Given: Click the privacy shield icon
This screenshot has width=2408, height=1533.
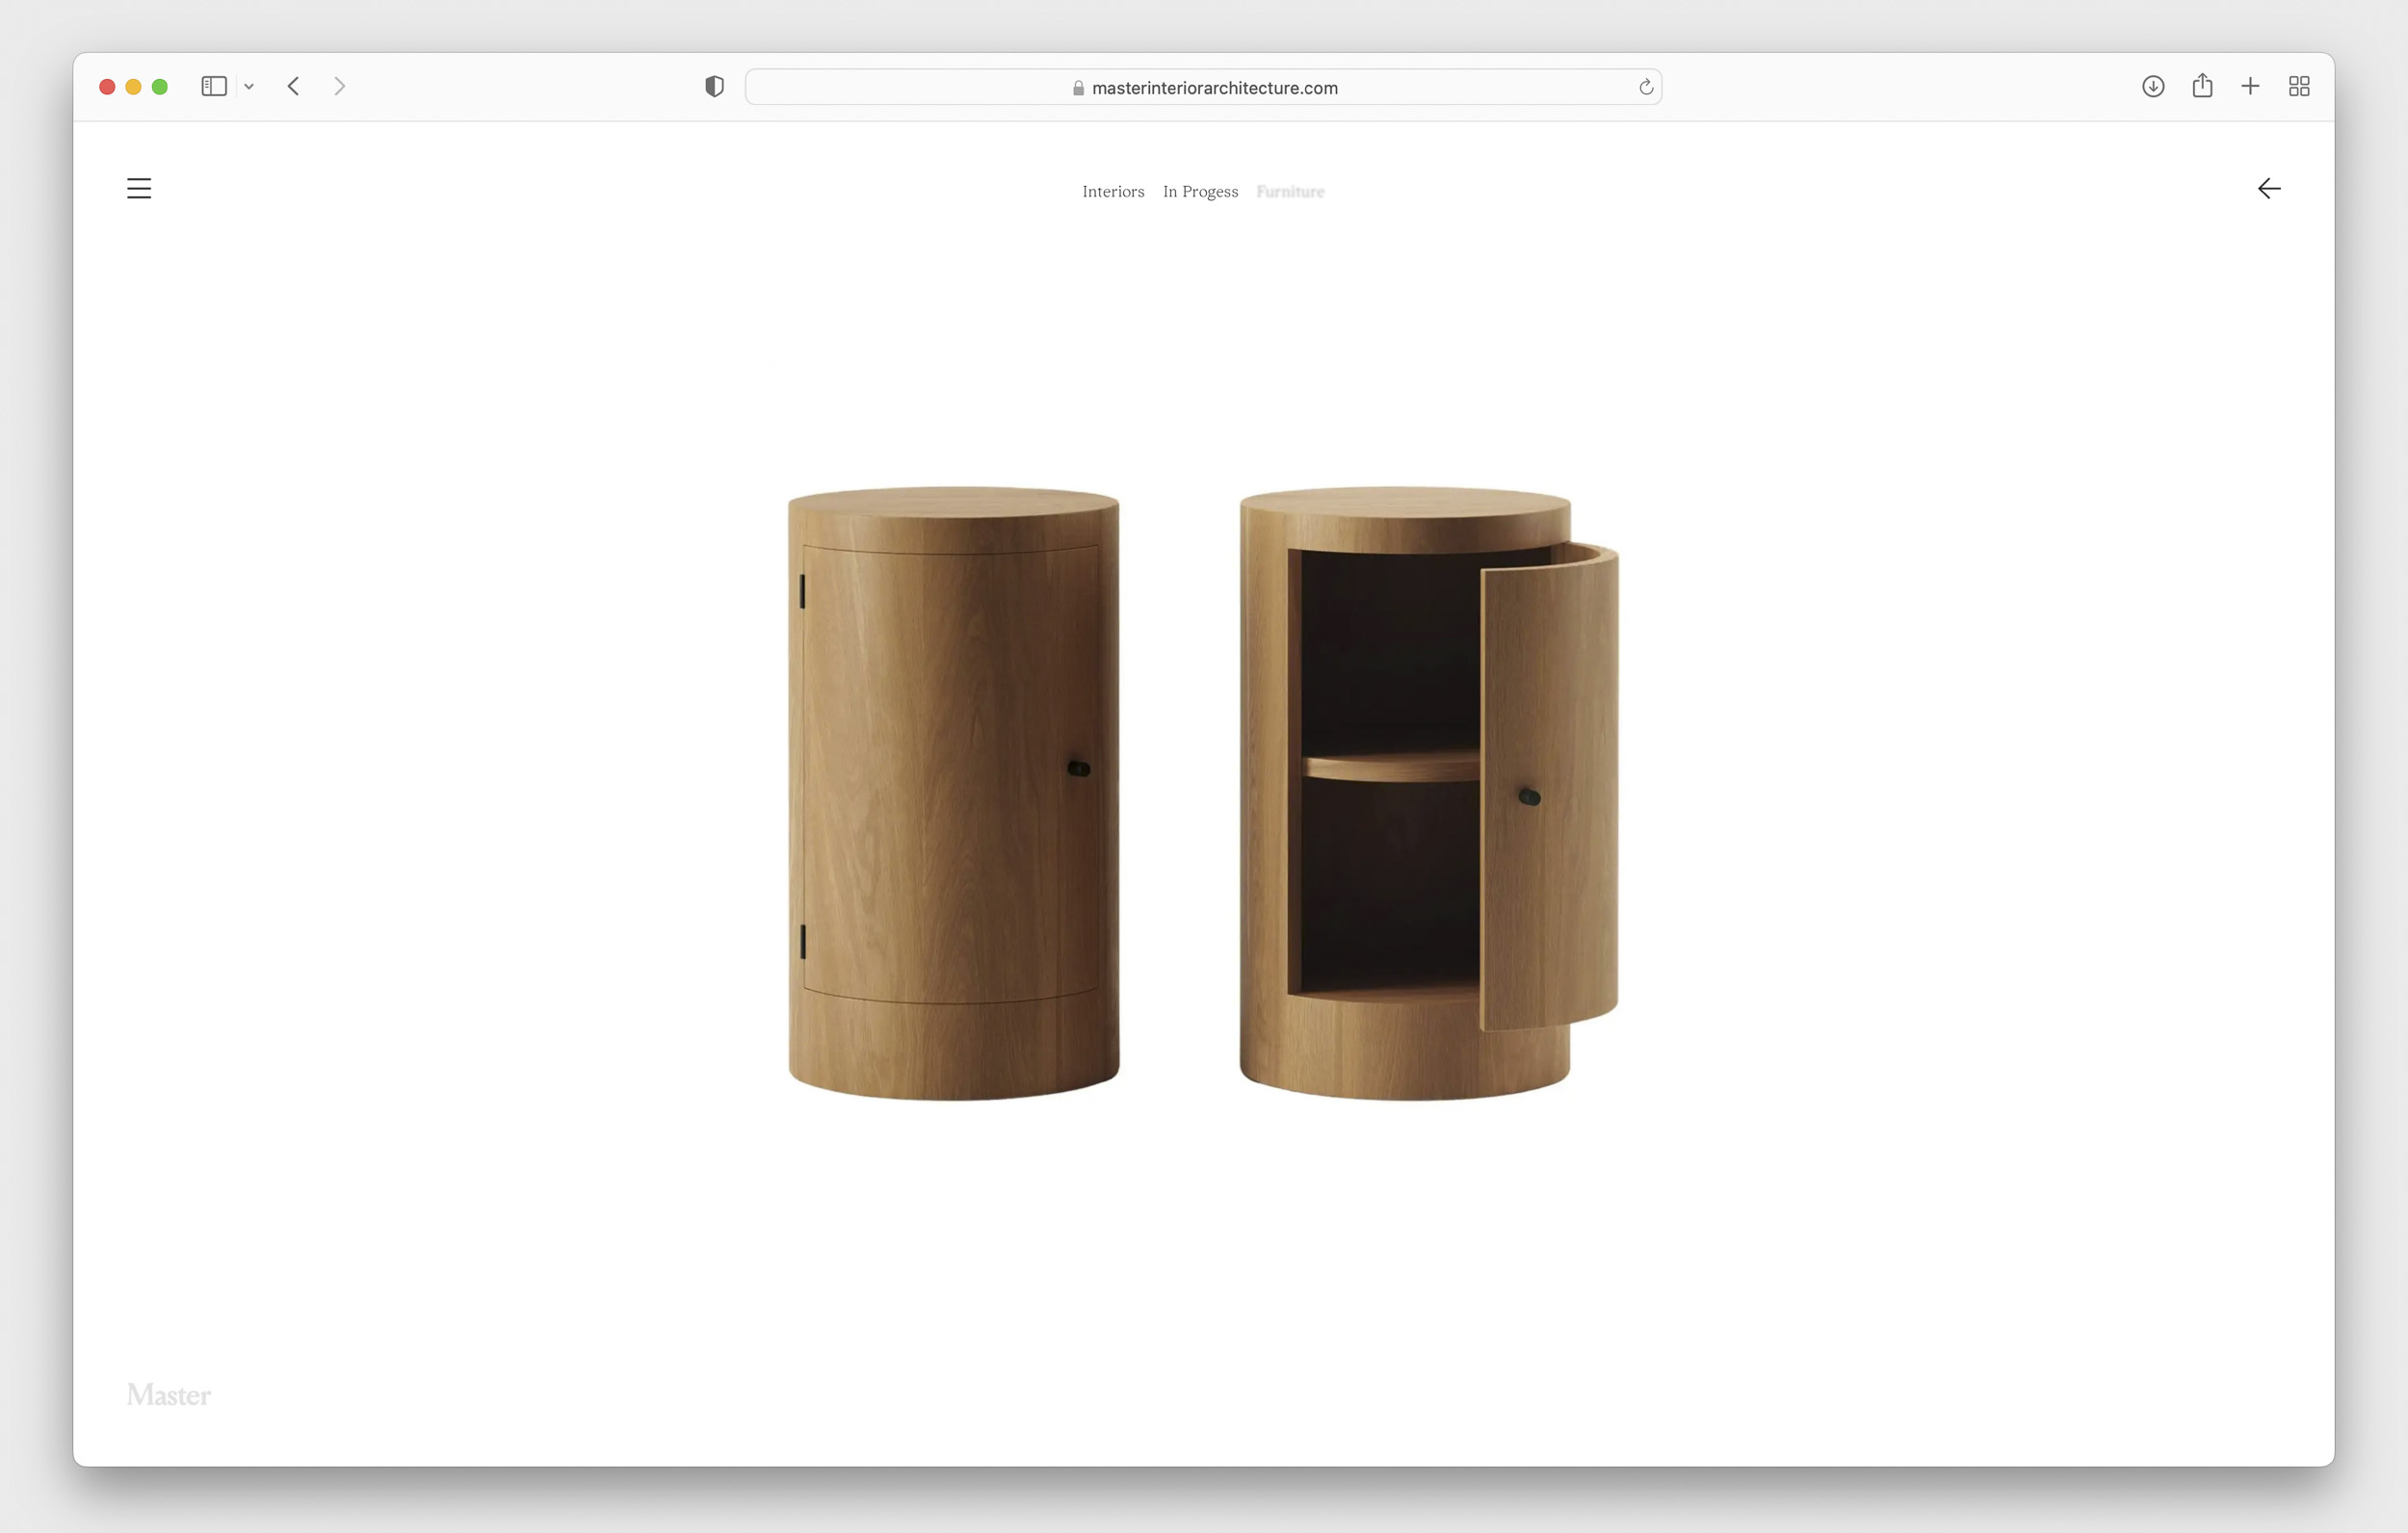Looking at the screenshot, I should (x=714, y=87).
